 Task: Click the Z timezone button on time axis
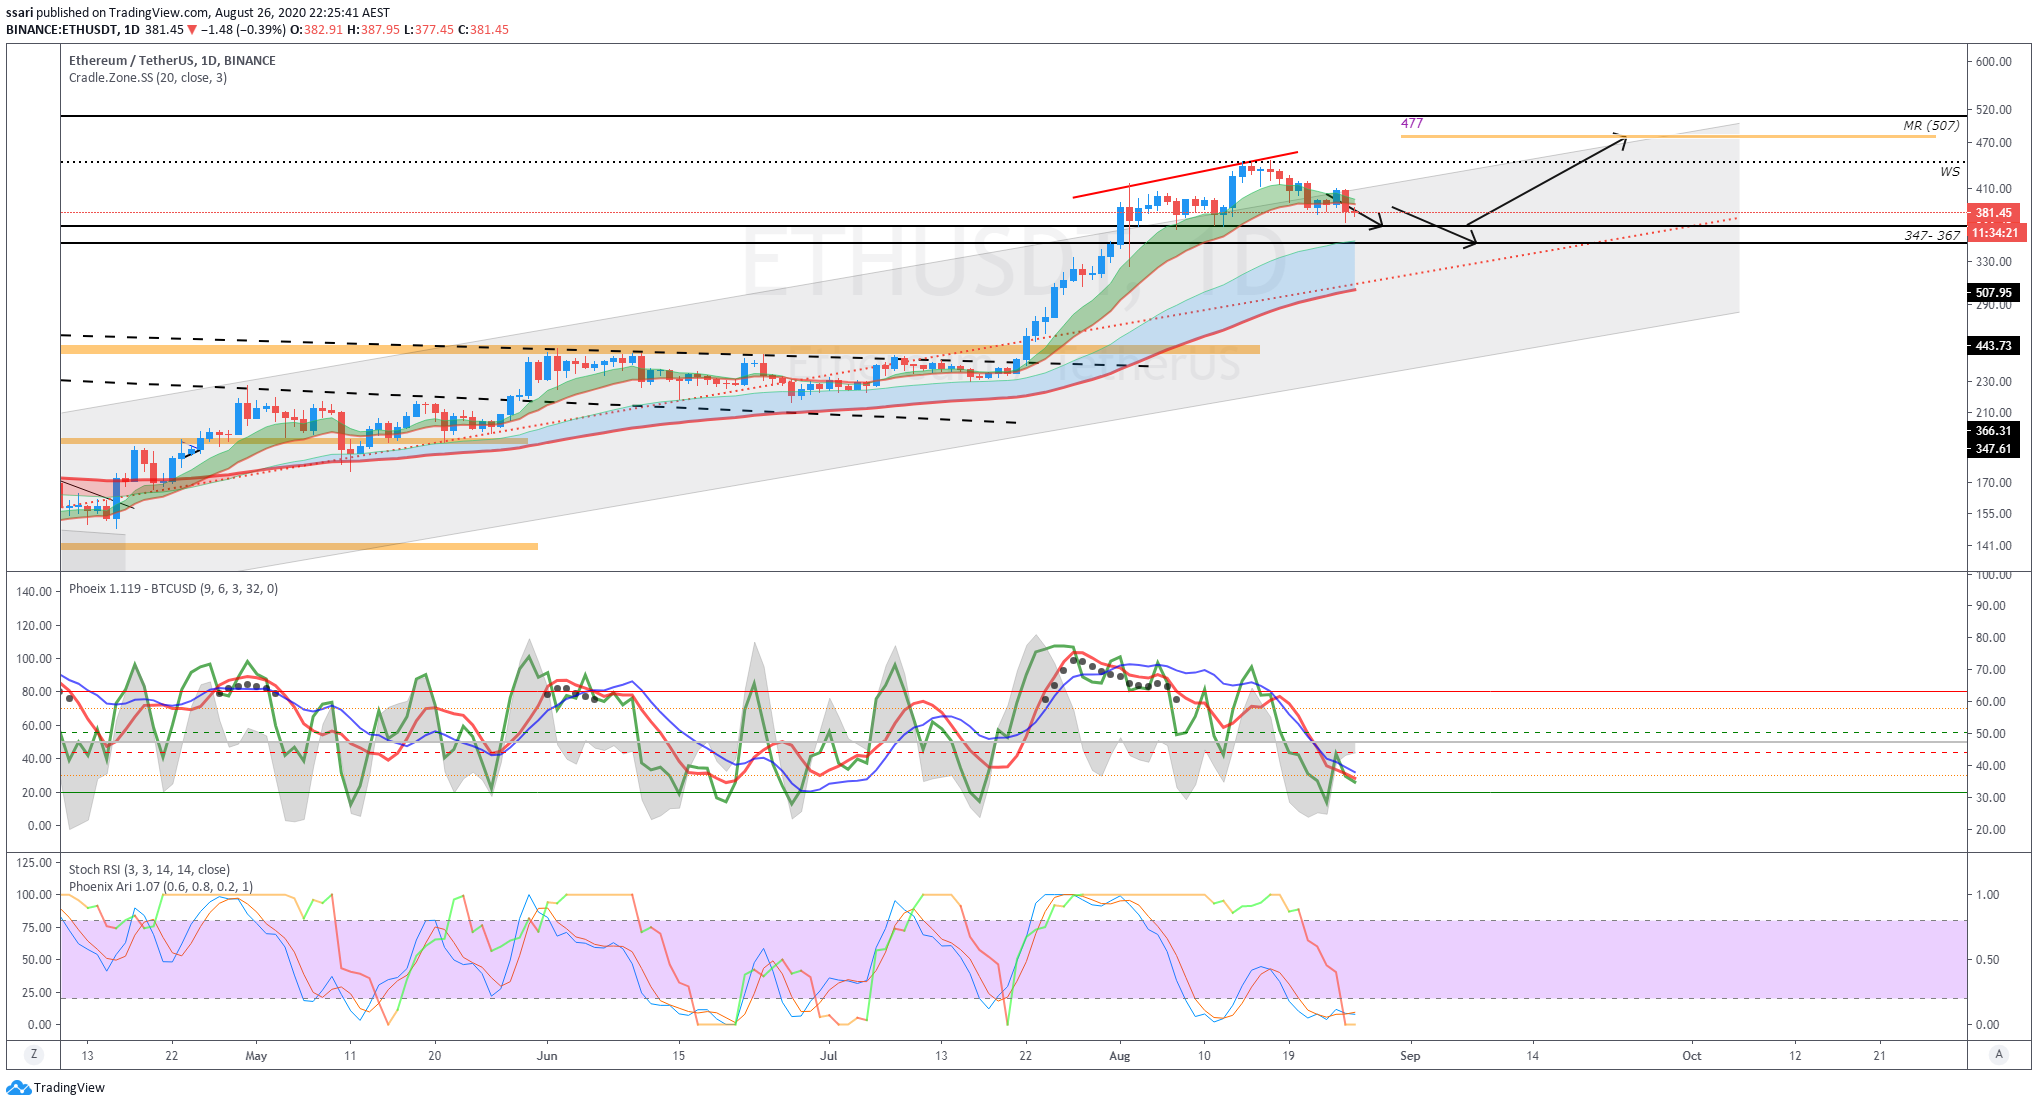(34, 1054)
